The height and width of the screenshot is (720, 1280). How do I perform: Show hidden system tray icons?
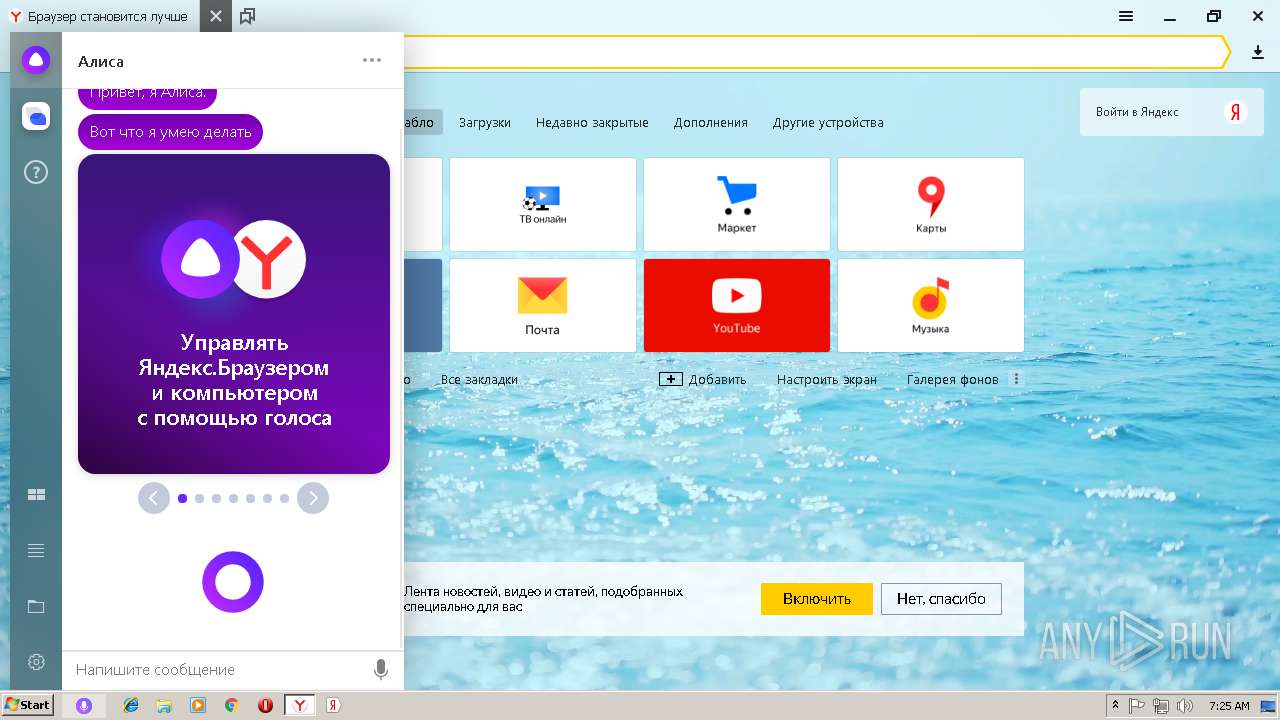(x=1115, y=705)
